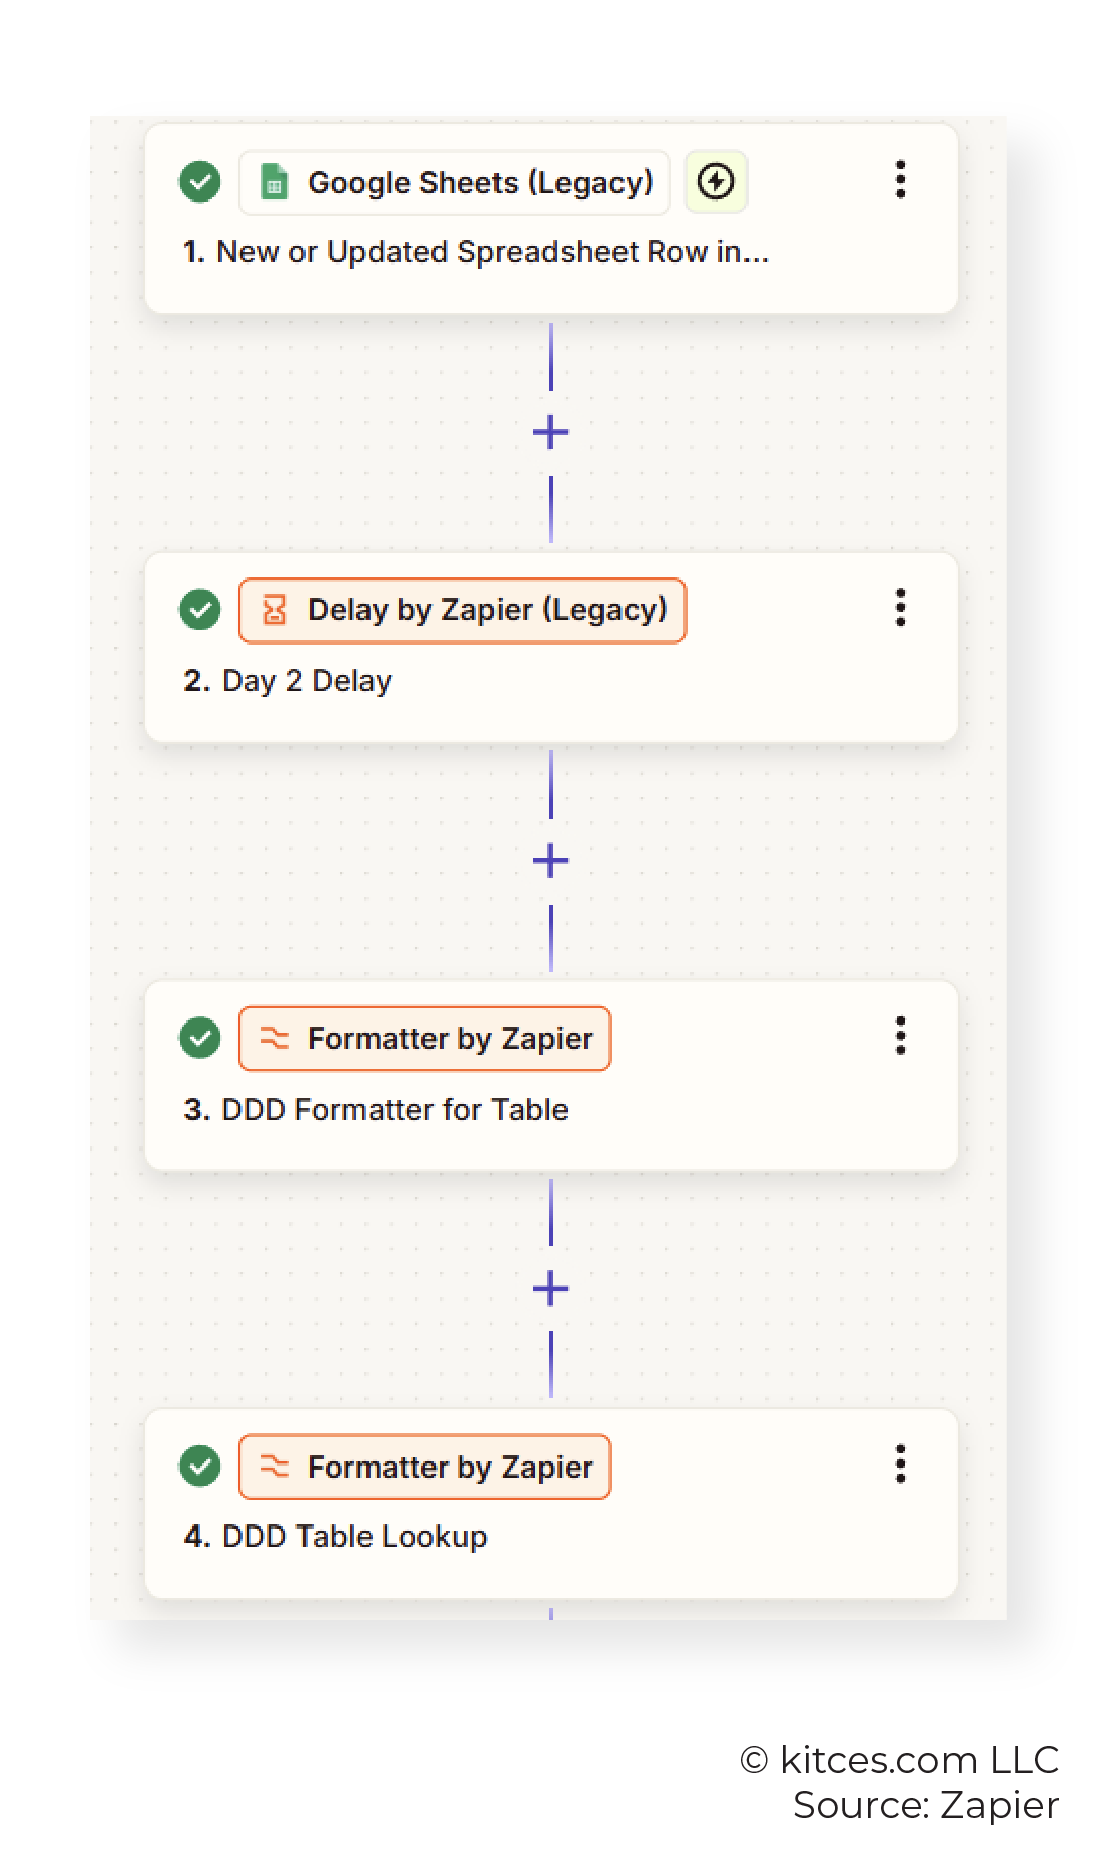Click the hourglass Delay by Zapier icon
The width and height of the screenshot is (1099, 1850).
tap(274, 610)
